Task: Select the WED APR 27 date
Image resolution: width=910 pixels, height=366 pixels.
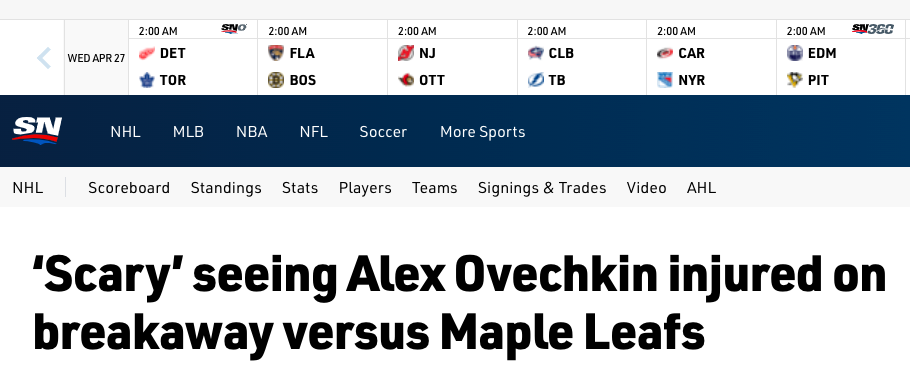Action: coord(96,58)
